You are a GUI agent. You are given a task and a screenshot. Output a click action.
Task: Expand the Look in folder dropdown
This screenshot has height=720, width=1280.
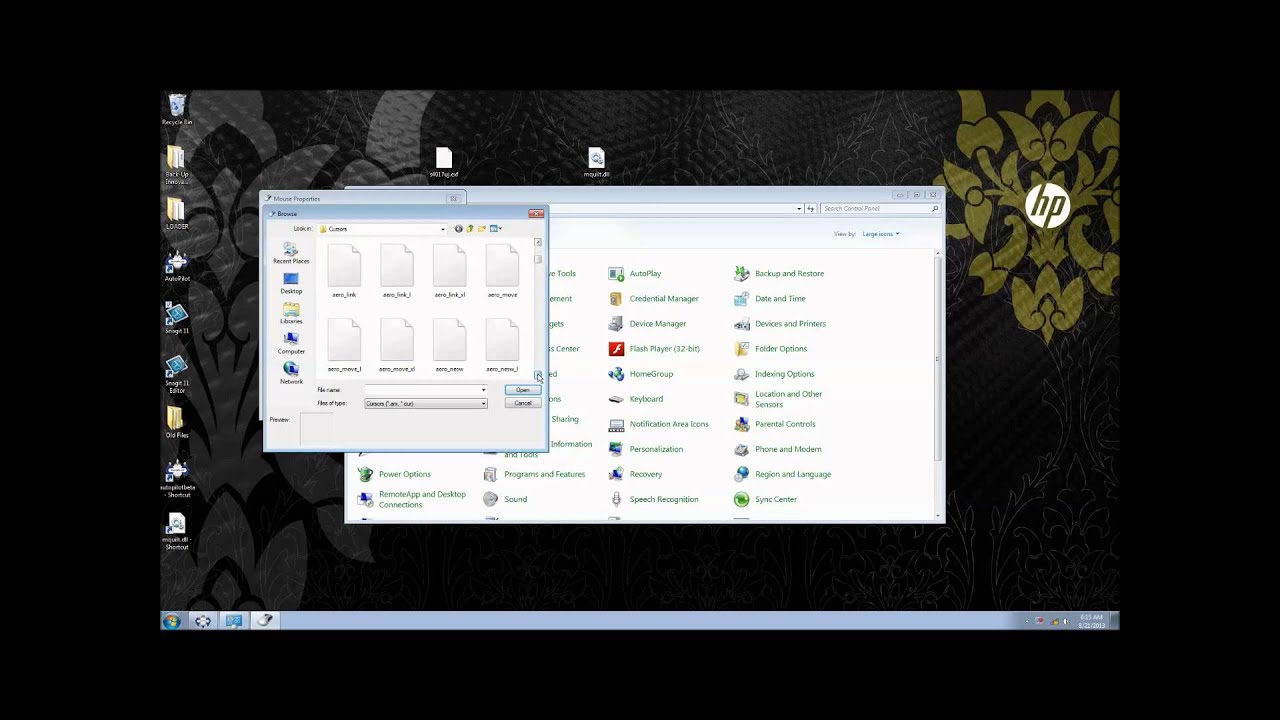coord(443,229)
